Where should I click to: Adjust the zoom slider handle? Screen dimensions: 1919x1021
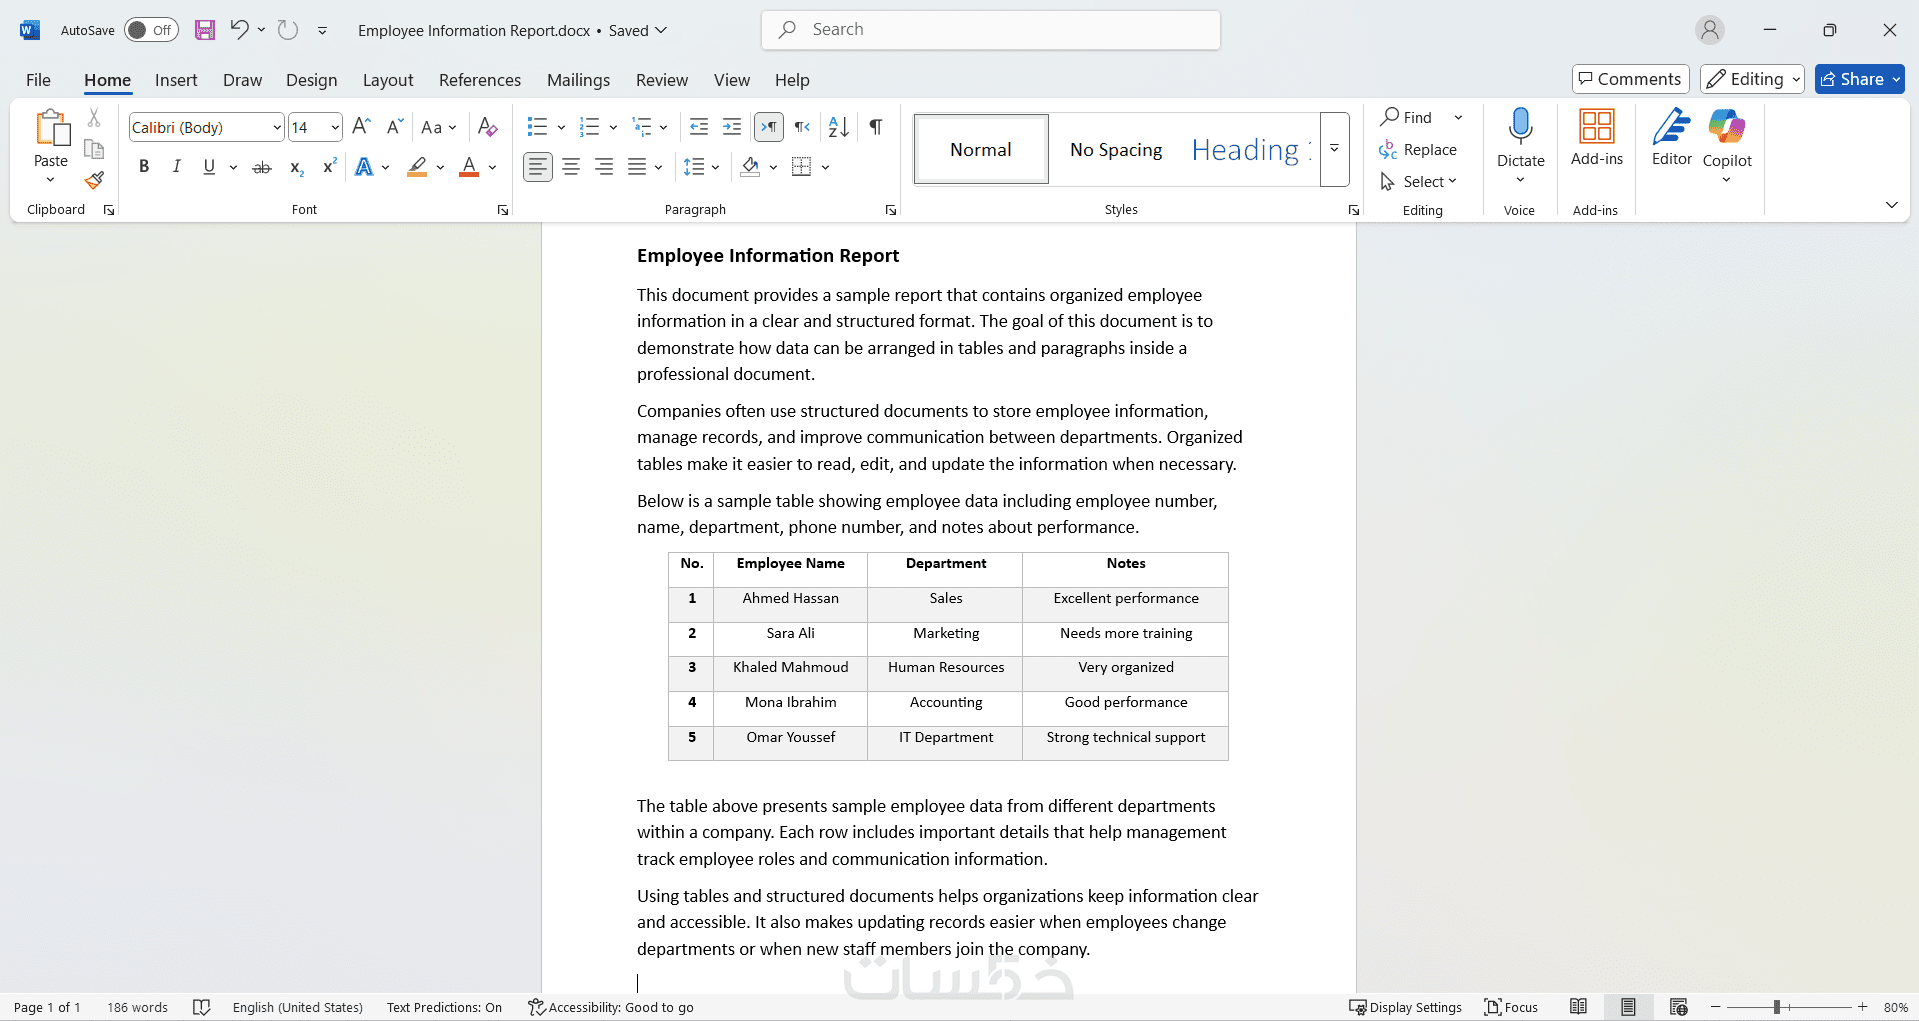[1777, 1007]
